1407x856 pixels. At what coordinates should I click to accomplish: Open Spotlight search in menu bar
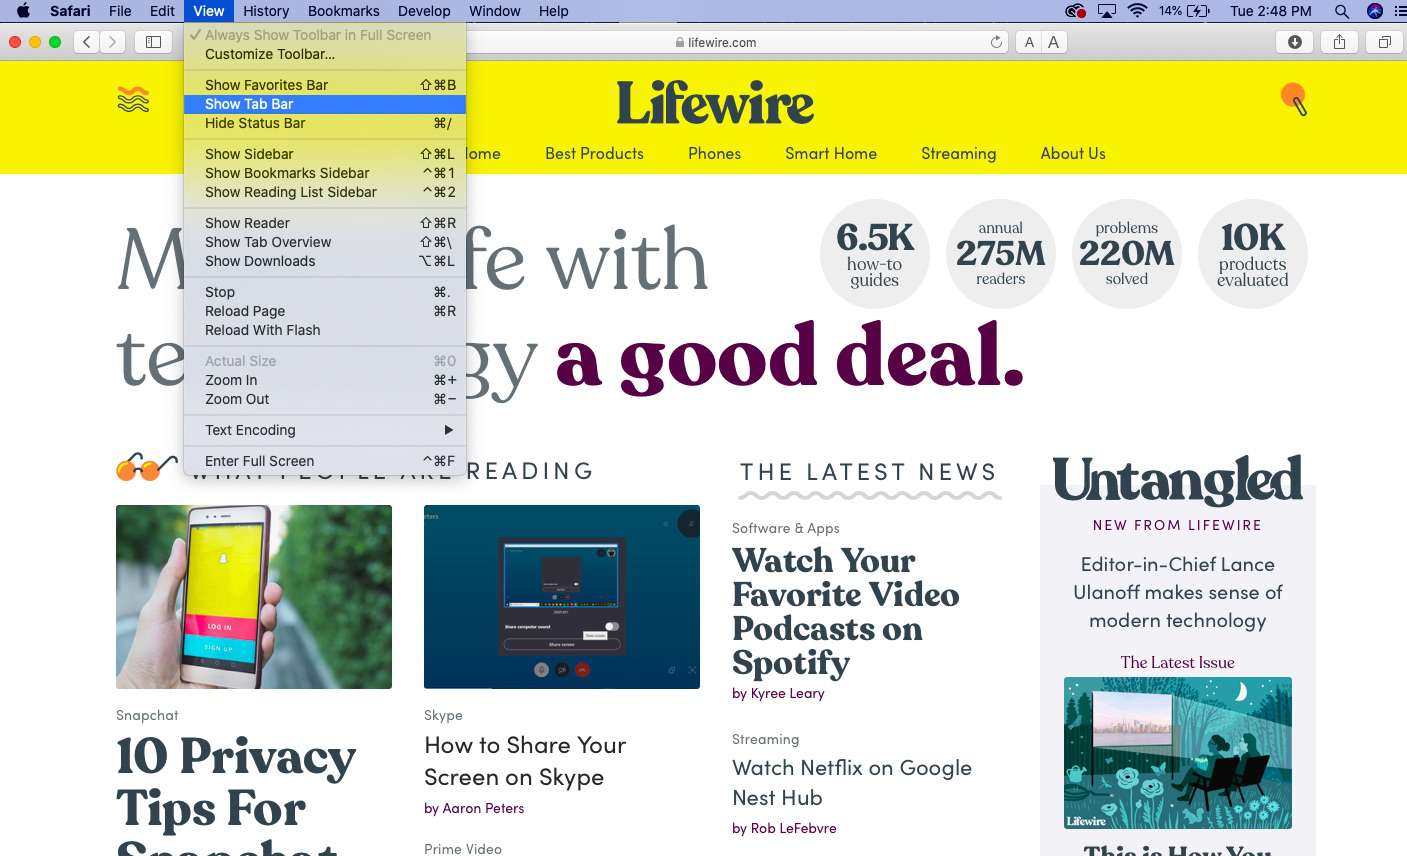[x=1342, y=11]
